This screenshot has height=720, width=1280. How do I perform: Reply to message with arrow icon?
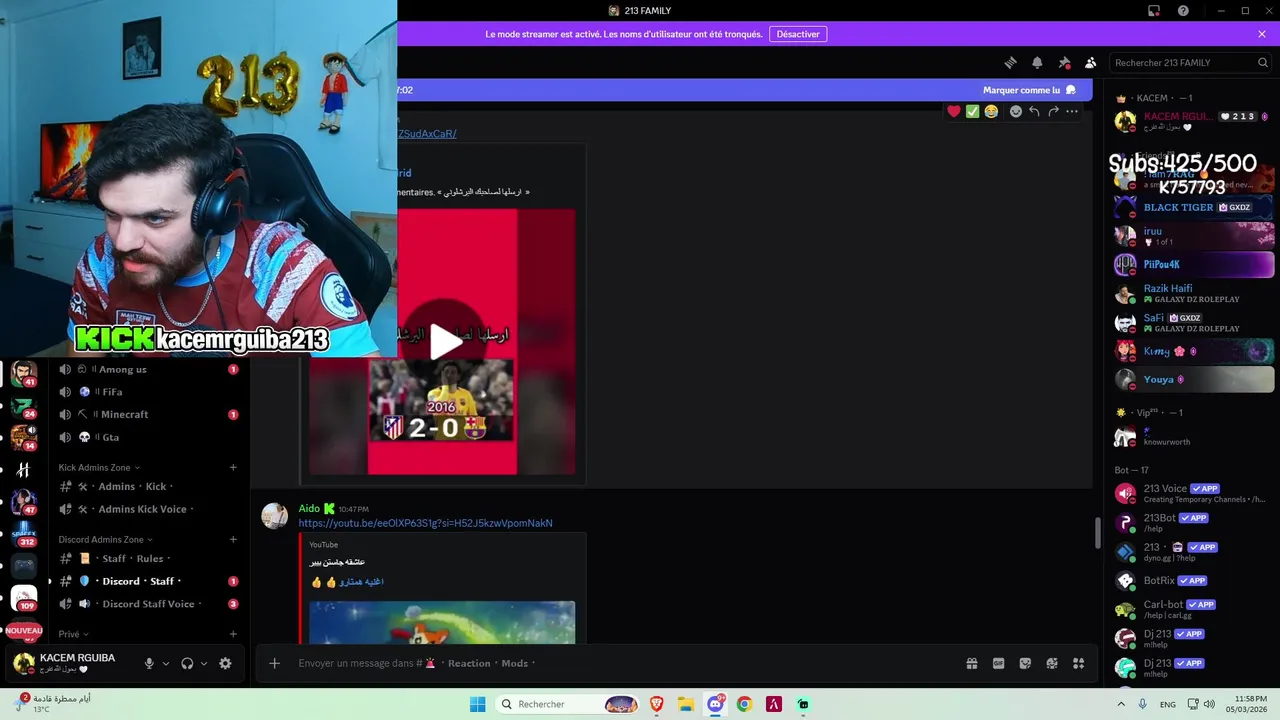pos(1034,111)
